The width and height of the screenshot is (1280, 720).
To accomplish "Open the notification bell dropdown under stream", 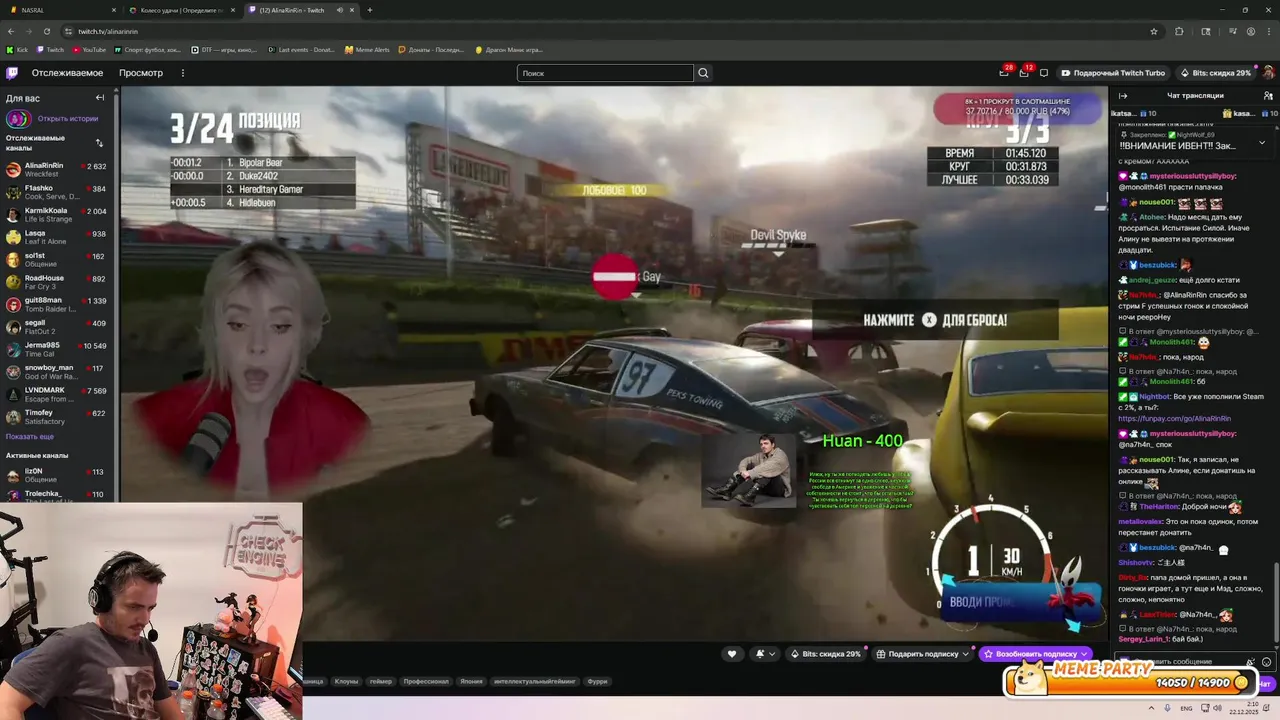I will click(765, 654).
